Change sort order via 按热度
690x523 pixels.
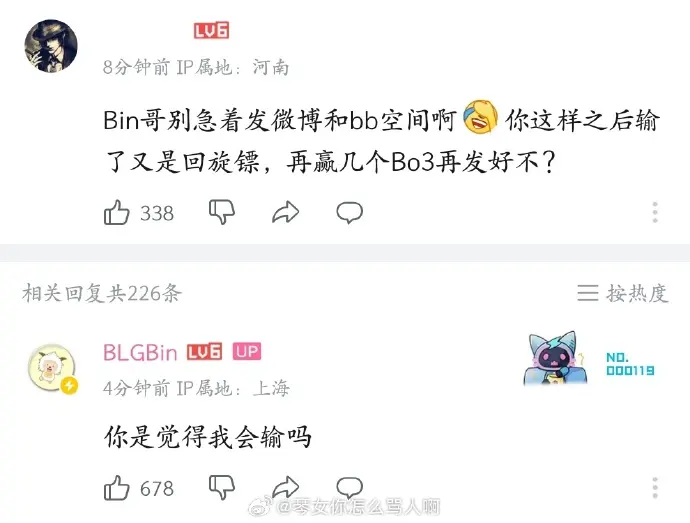(623, 293)
